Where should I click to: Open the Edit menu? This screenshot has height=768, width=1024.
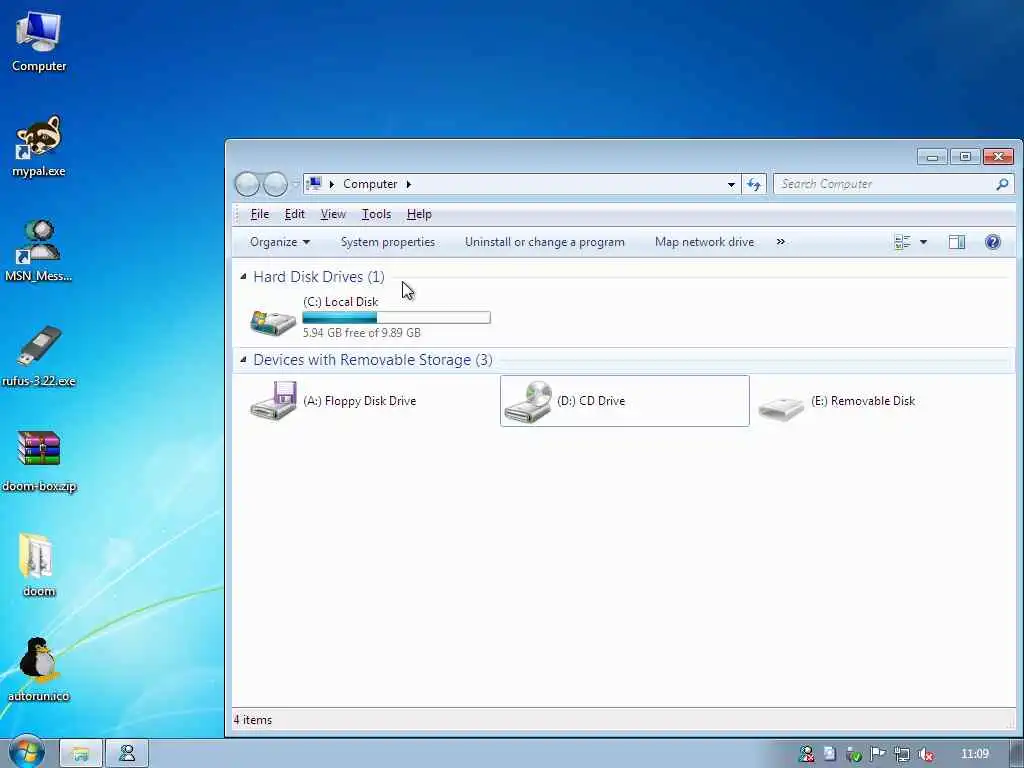[295, 214]
